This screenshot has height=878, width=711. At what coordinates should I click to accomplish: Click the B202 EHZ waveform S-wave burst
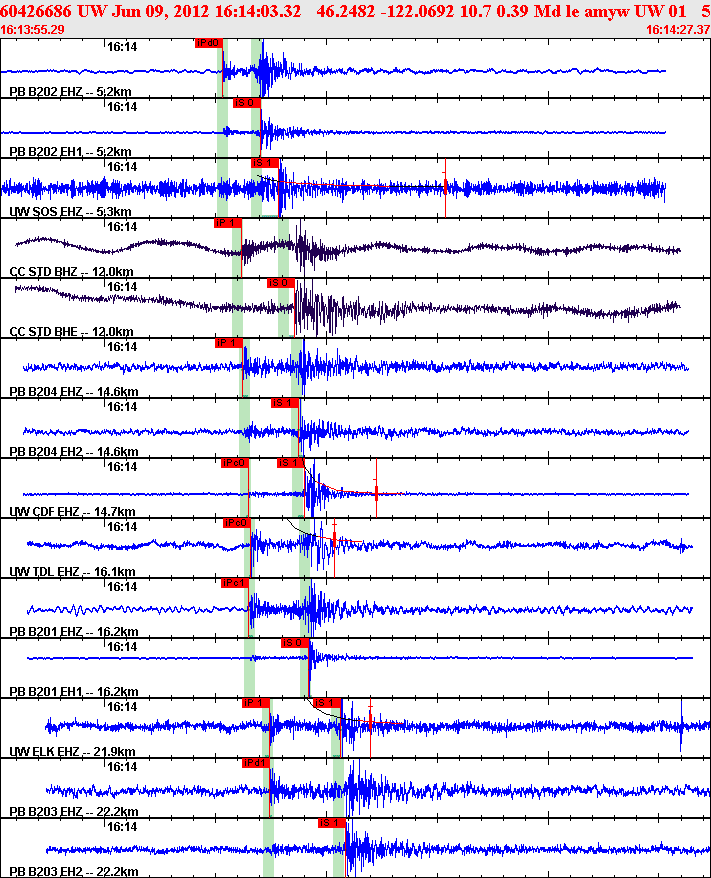(x=268, y=69)
